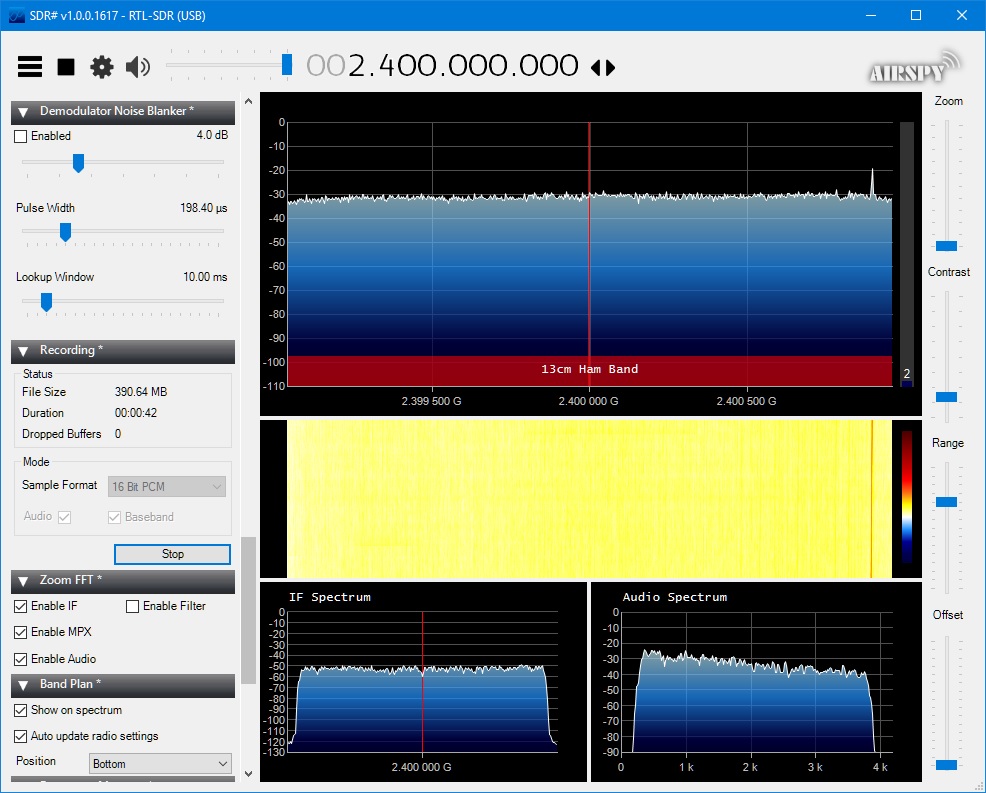
Task: Collapse the Zoom FFT panel
Action: tap(23, 580)
